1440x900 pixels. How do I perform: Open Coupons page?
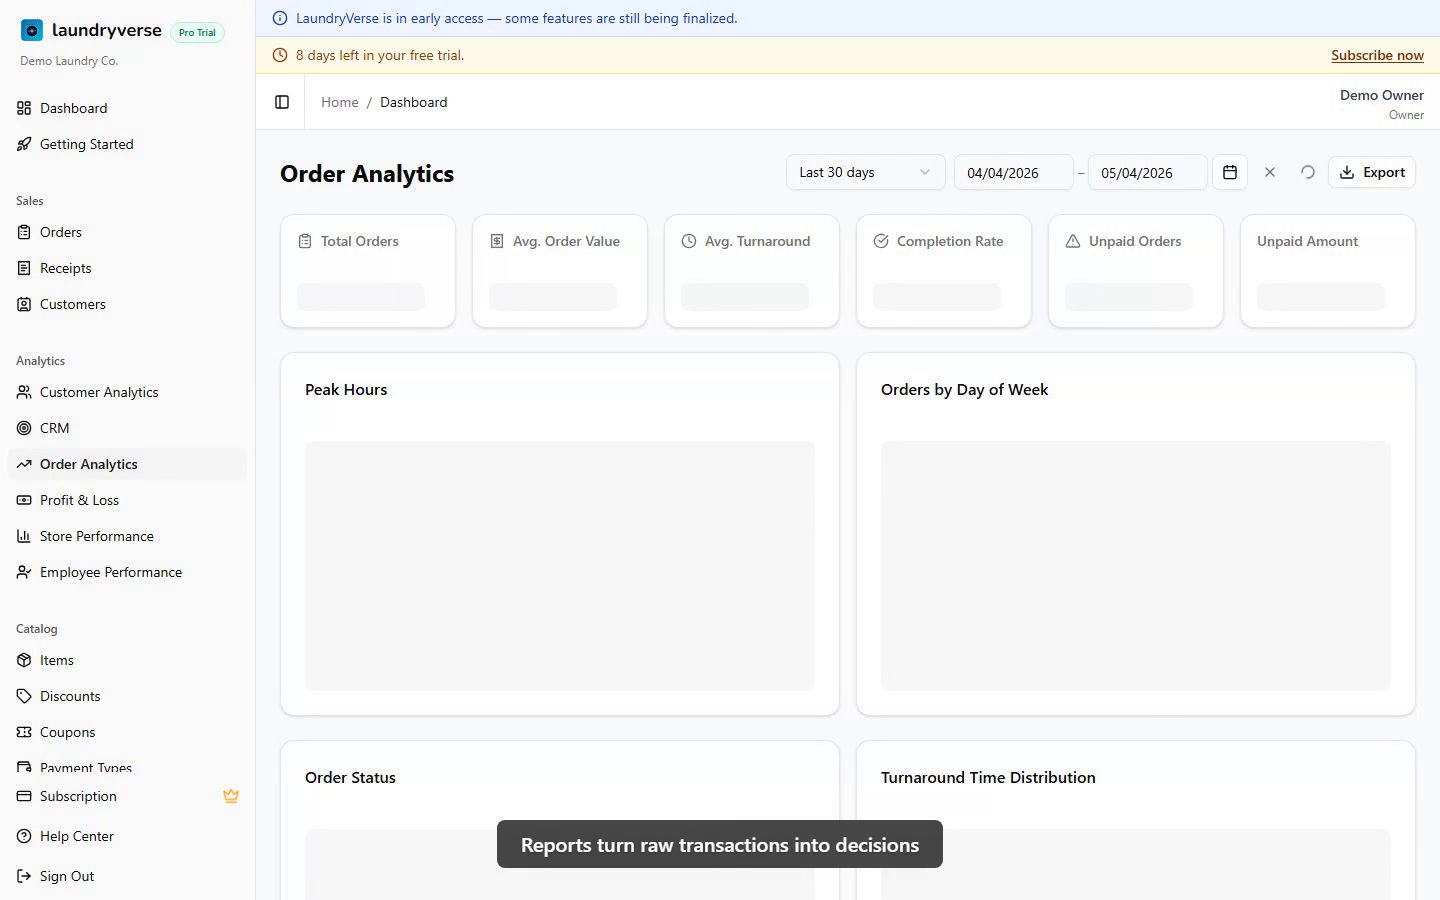click(x=127, y=732)
